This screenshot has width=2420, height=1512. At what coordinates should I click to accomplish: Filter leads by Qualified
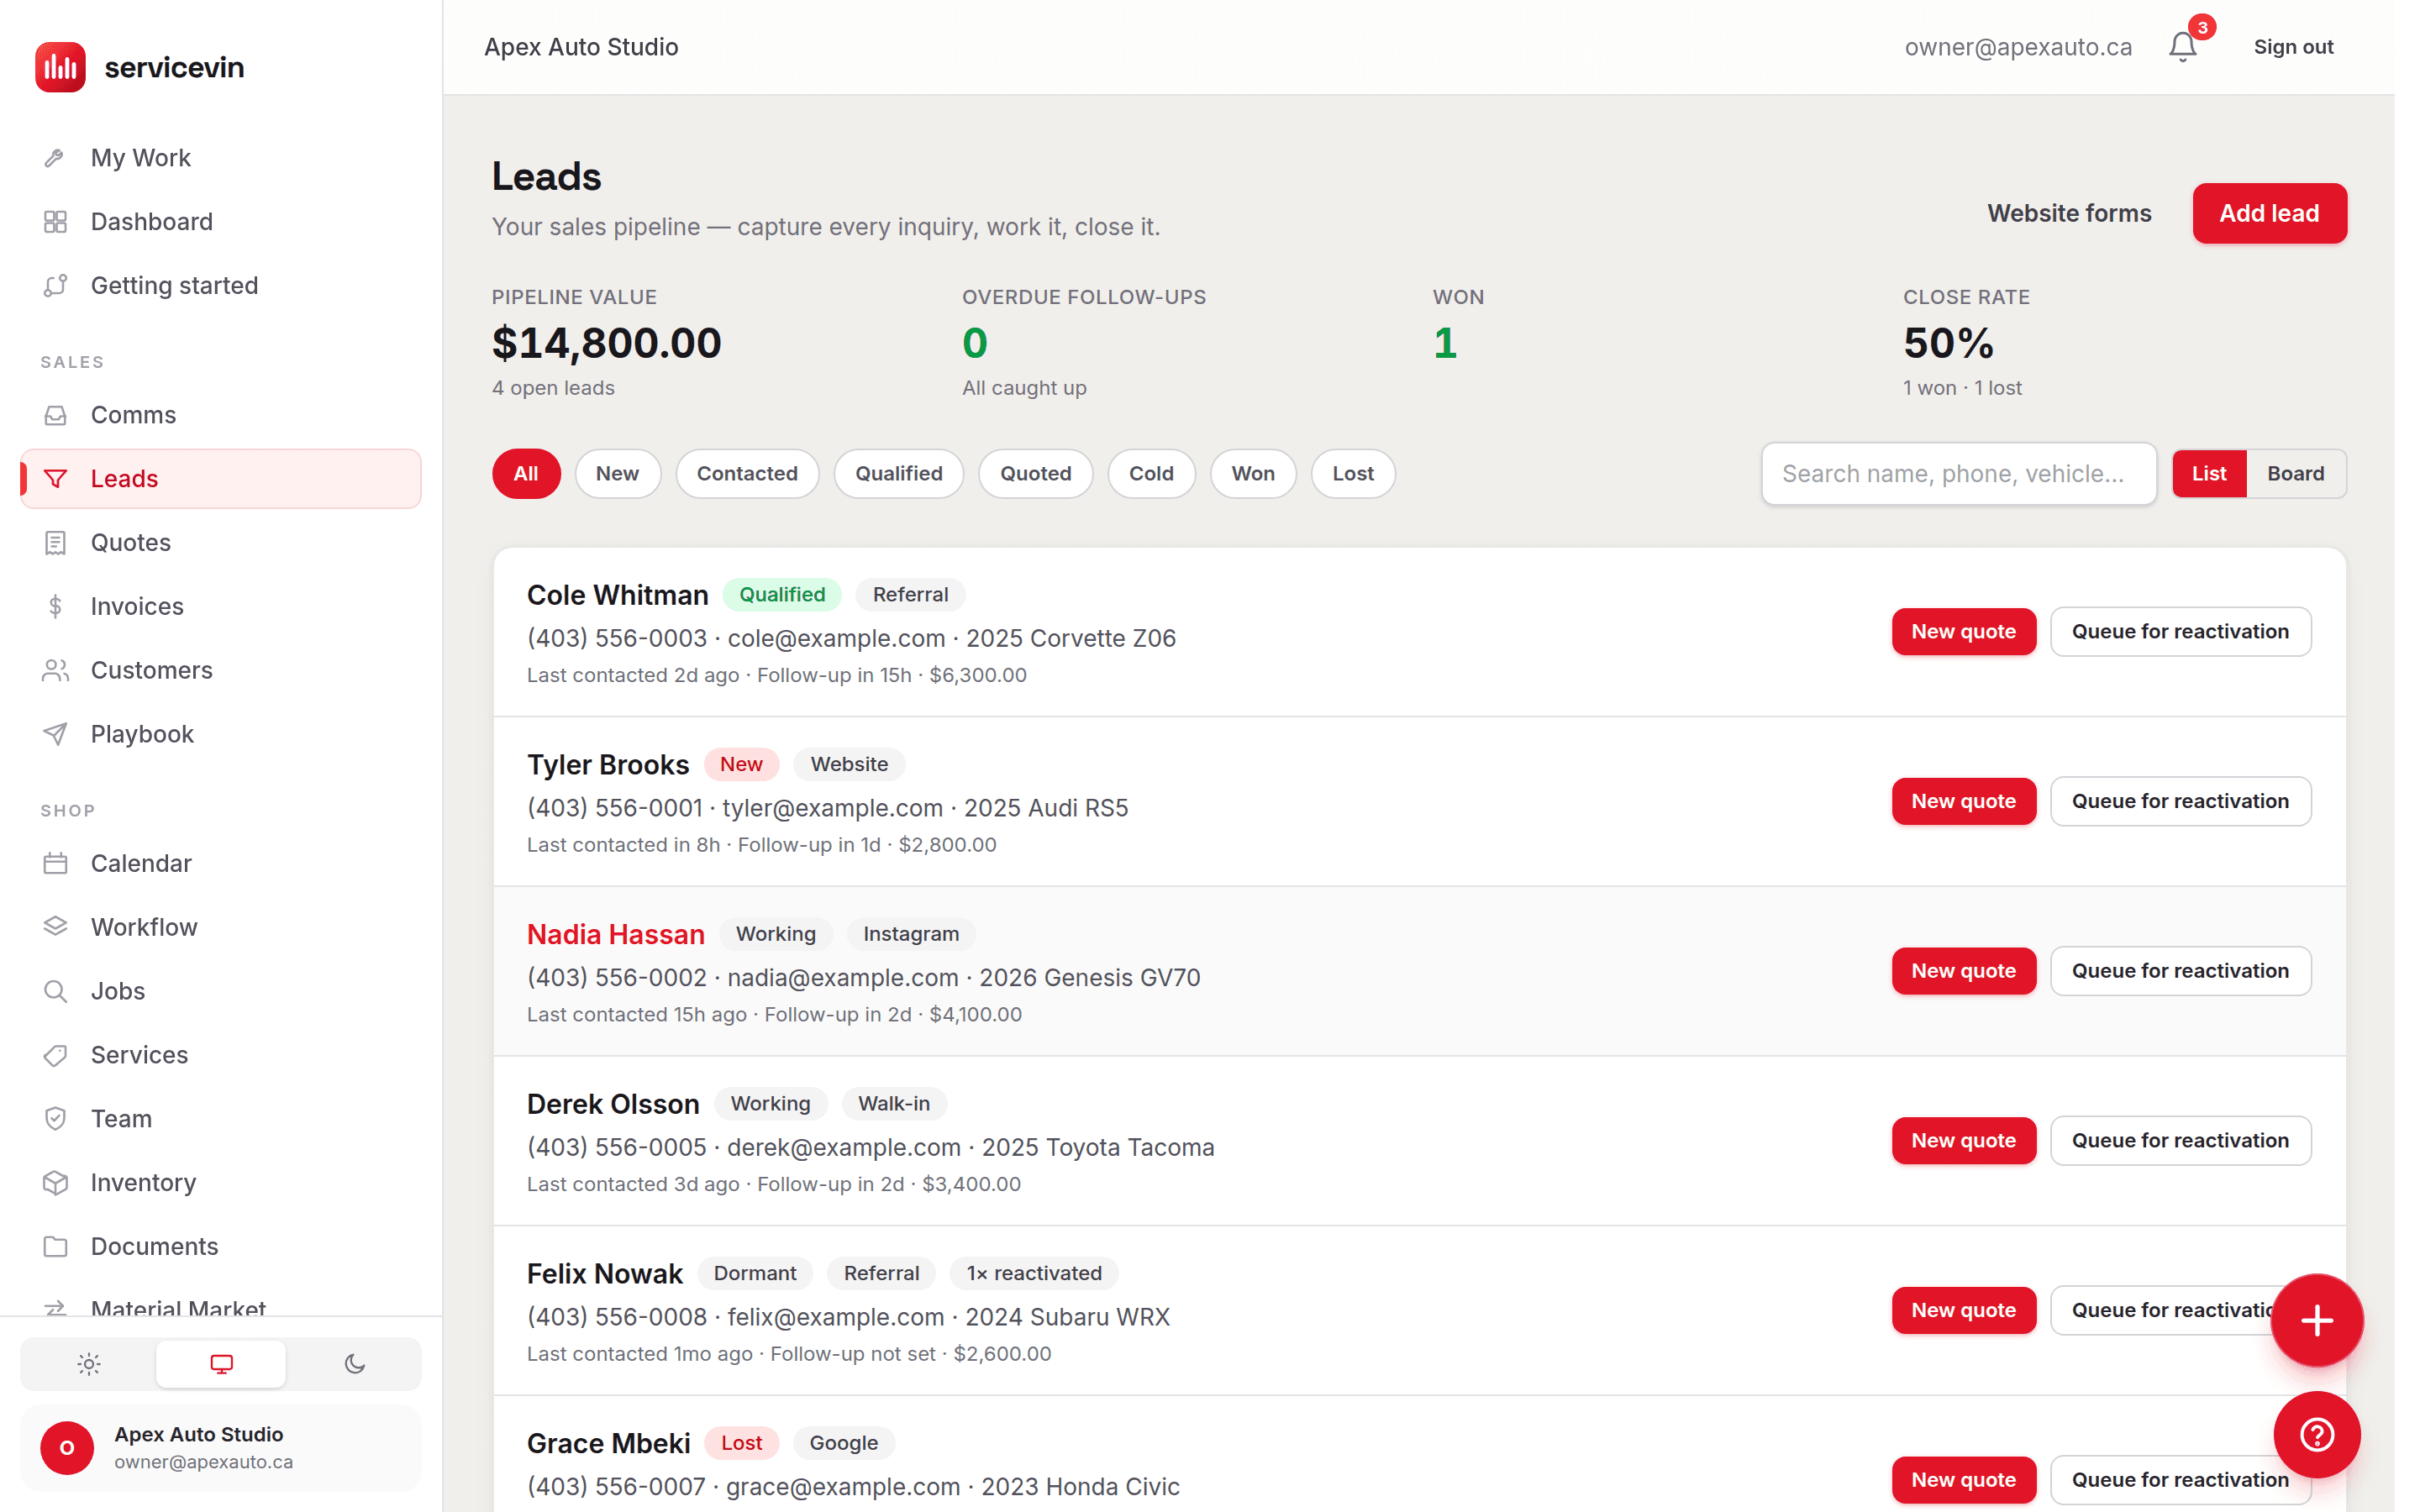pyautogui.click(x=898, y=474)
